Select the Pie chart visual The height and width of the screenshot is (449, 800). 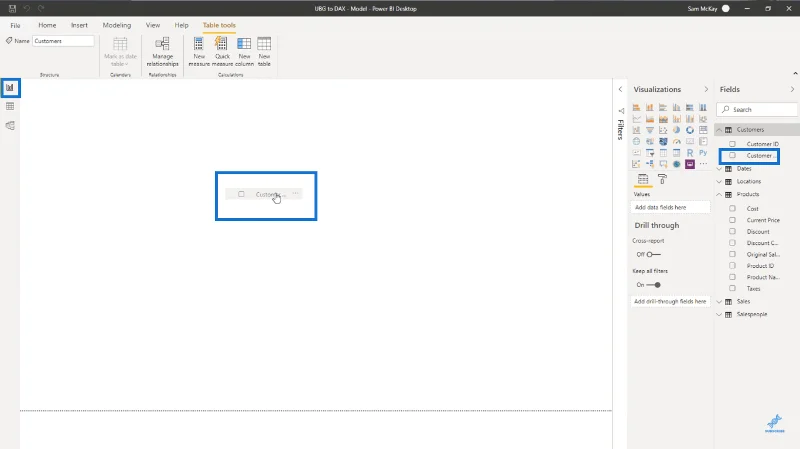[x=677, y=130]
